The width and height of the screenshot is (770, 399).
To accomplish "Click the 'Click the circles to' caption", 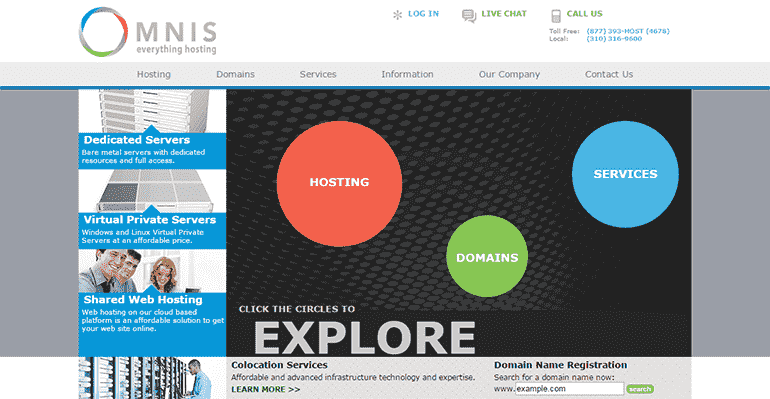I will pos(297,309).
